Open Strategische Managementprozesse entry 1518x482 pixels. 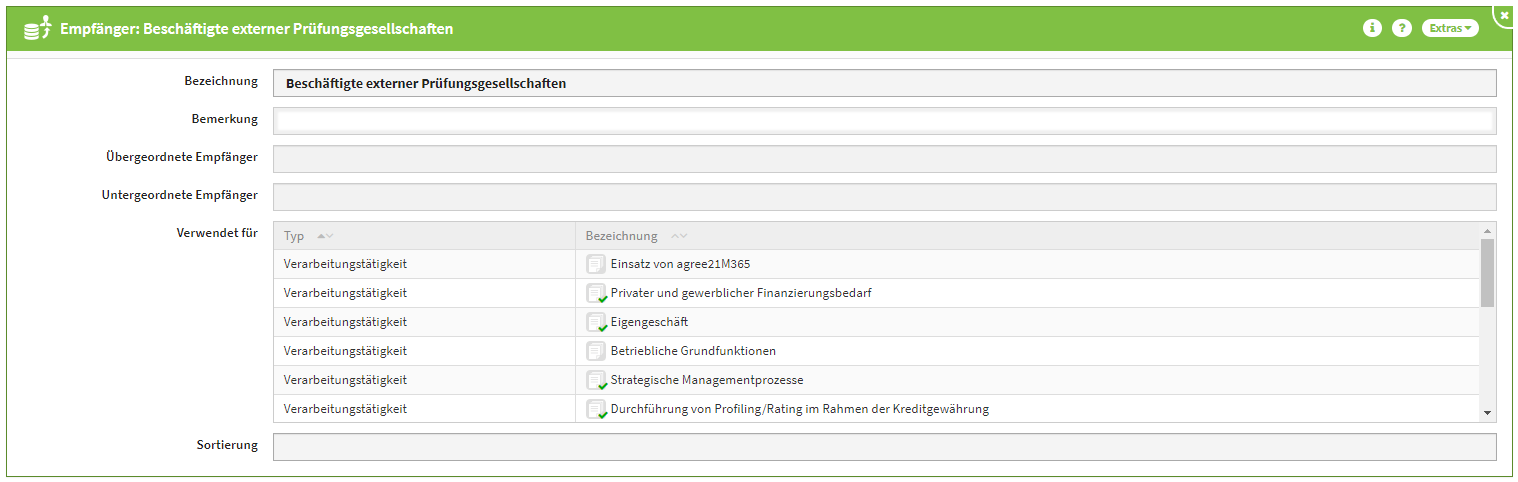pos(706,381)
